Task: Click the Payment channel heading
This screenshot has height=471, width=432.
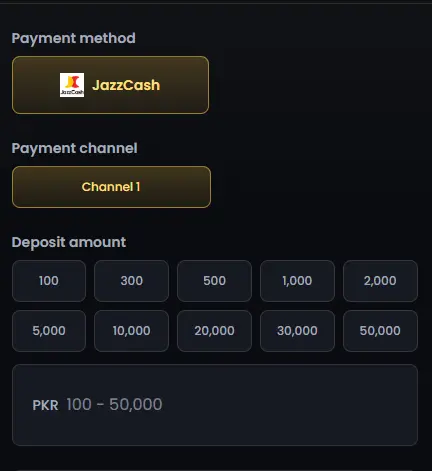Action: [x=74, y=148]
